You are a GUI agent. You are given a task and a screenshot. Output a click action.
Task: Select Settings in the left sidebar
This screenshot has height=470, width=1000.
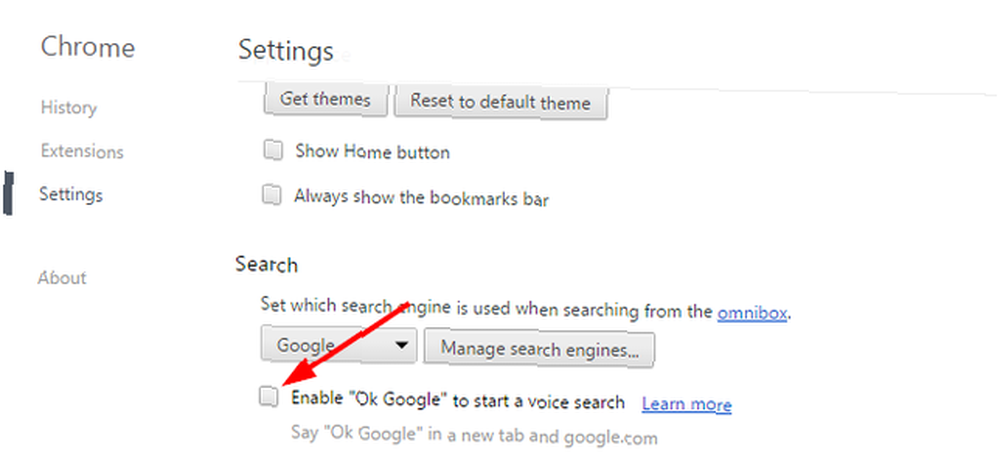coord(71,194)
